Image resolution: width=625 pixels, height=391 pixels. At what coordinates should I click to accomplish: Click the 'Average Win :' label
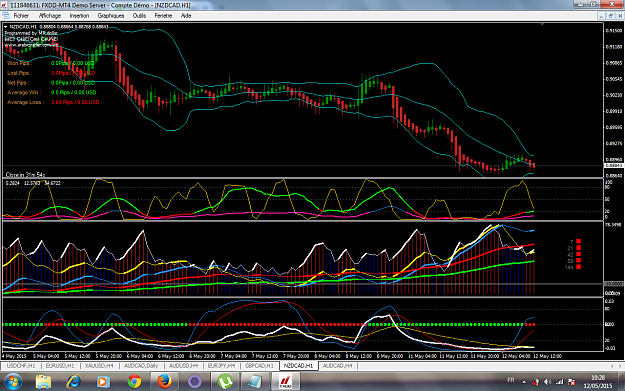[24, 92]
